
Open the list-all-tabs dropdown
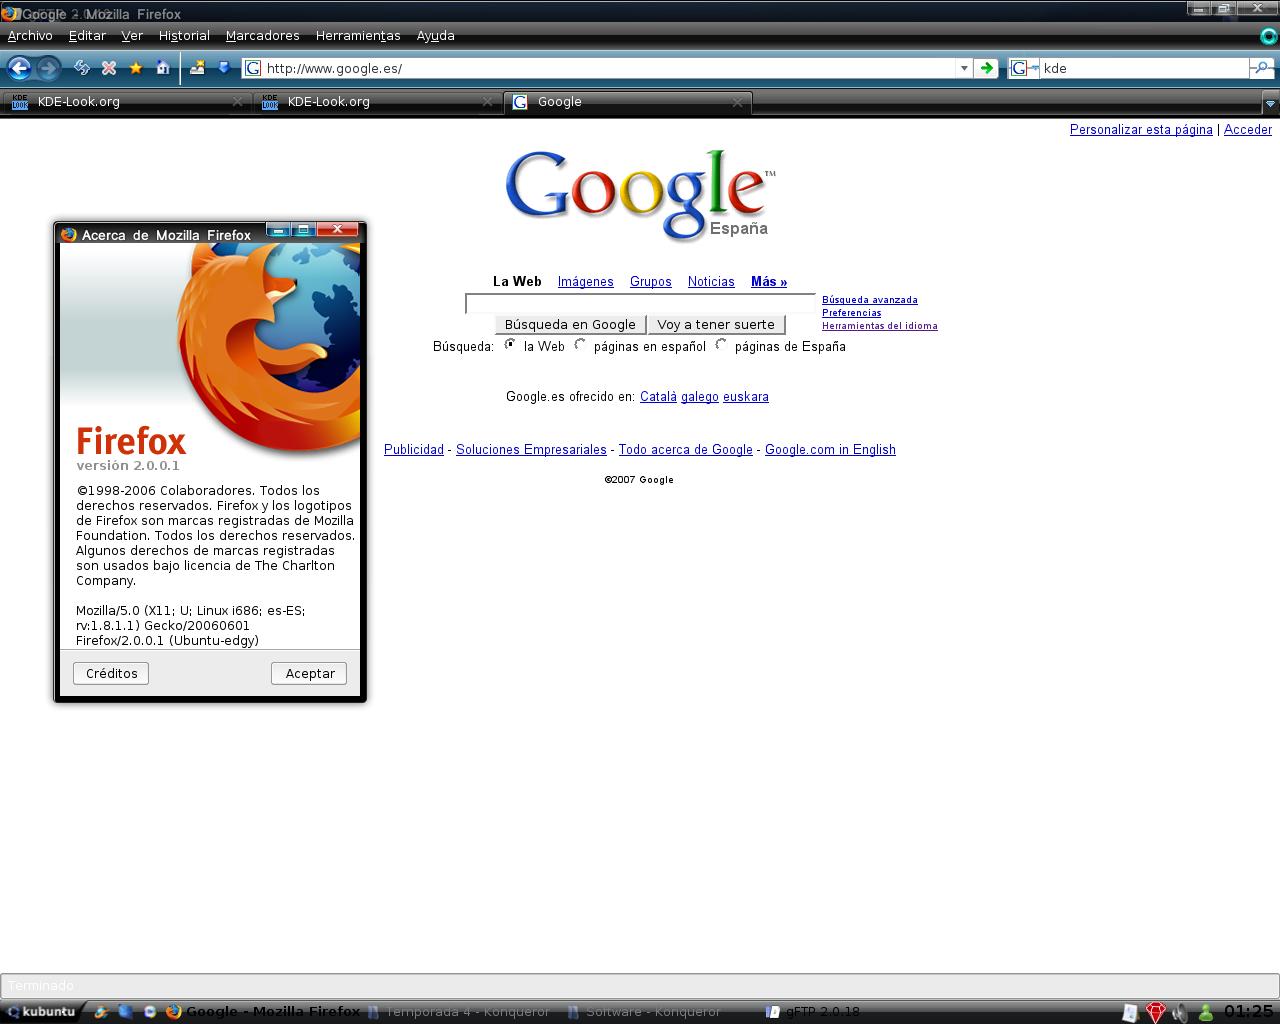(x=1270, y=102)
